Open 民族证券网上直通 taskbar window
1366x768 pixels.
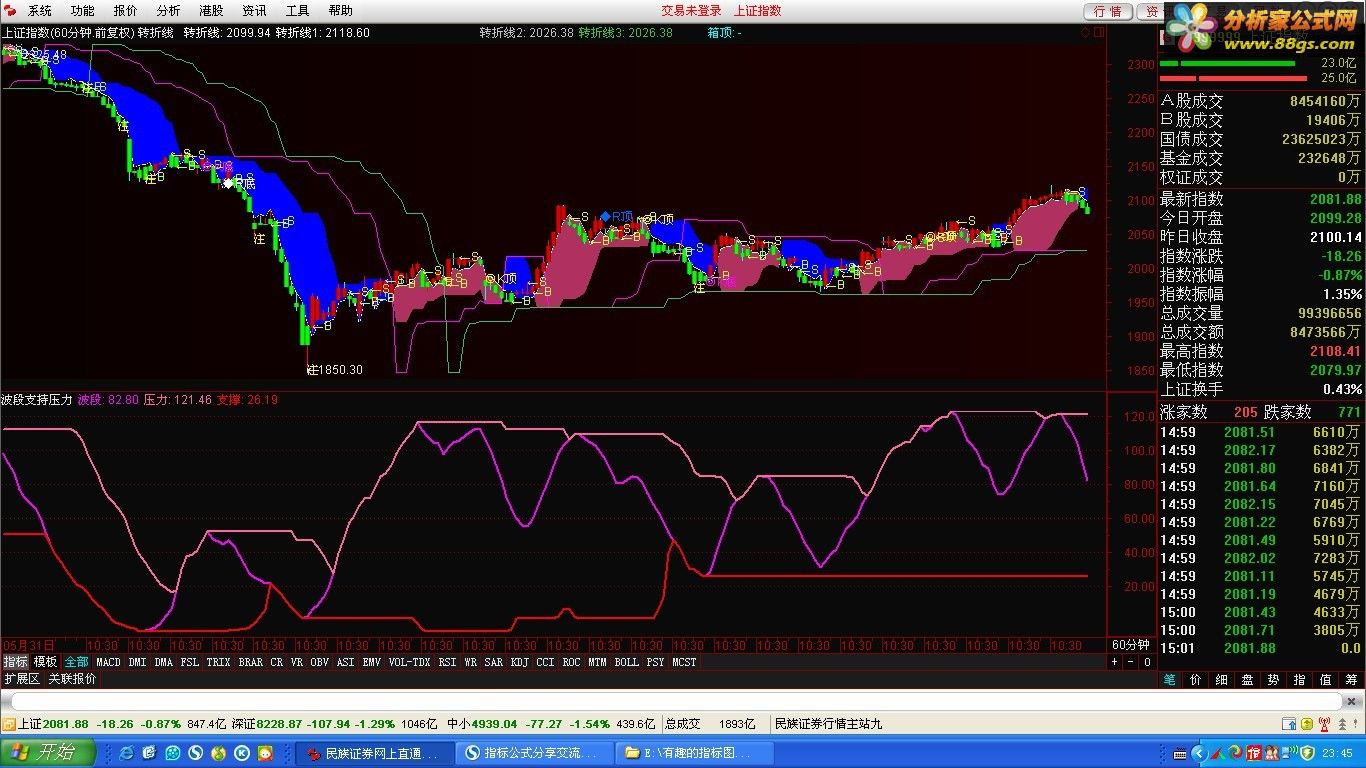375,753
